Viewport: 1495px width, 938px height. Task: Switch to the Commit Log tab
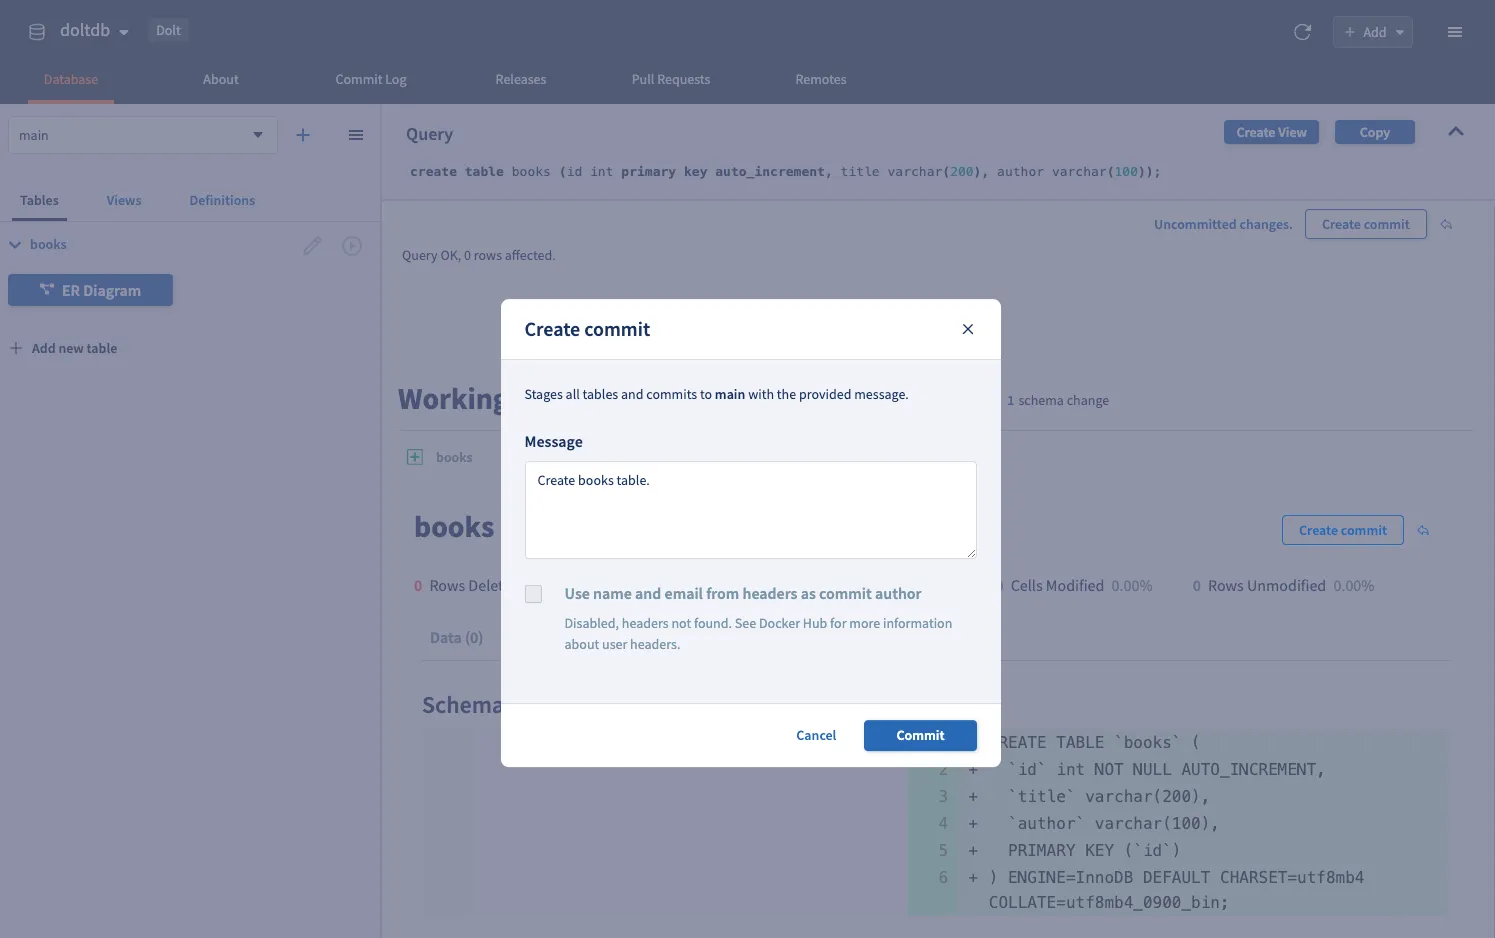pos(370,79)
